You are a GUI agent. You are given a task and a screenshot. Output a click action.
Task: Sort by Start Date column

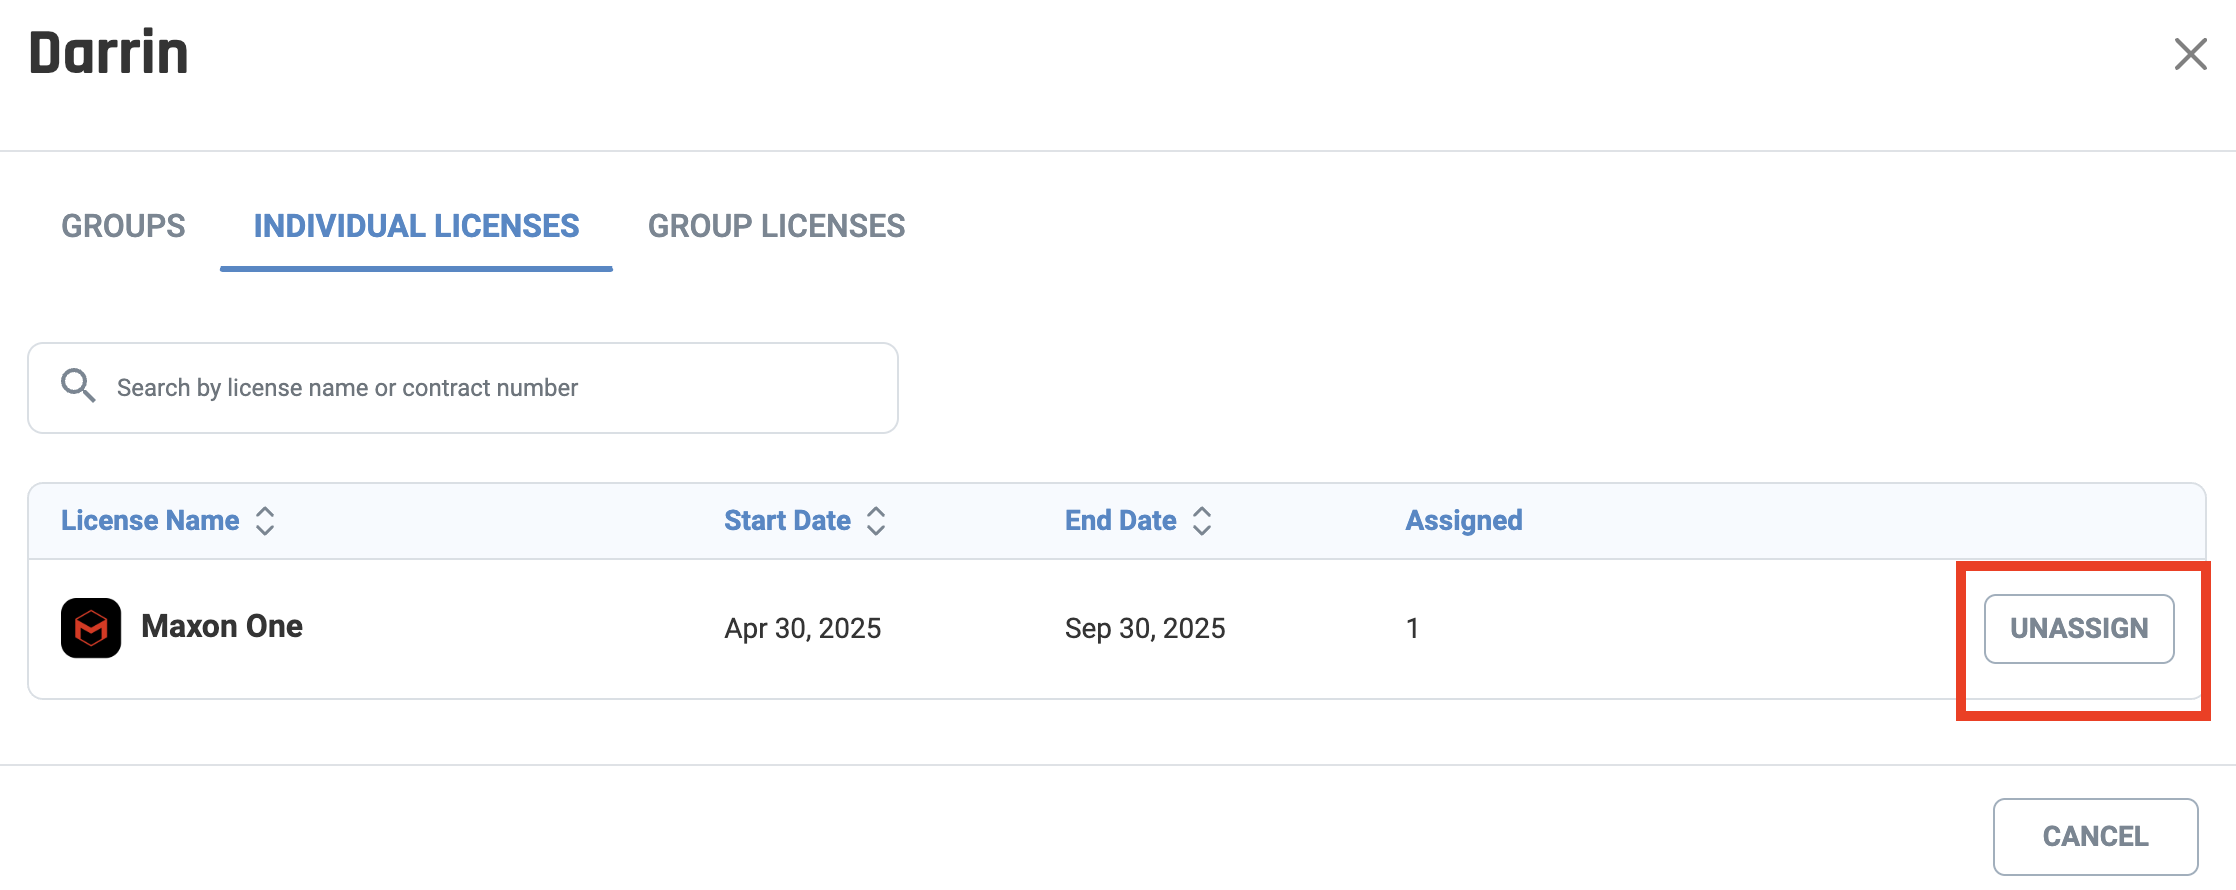805,521
